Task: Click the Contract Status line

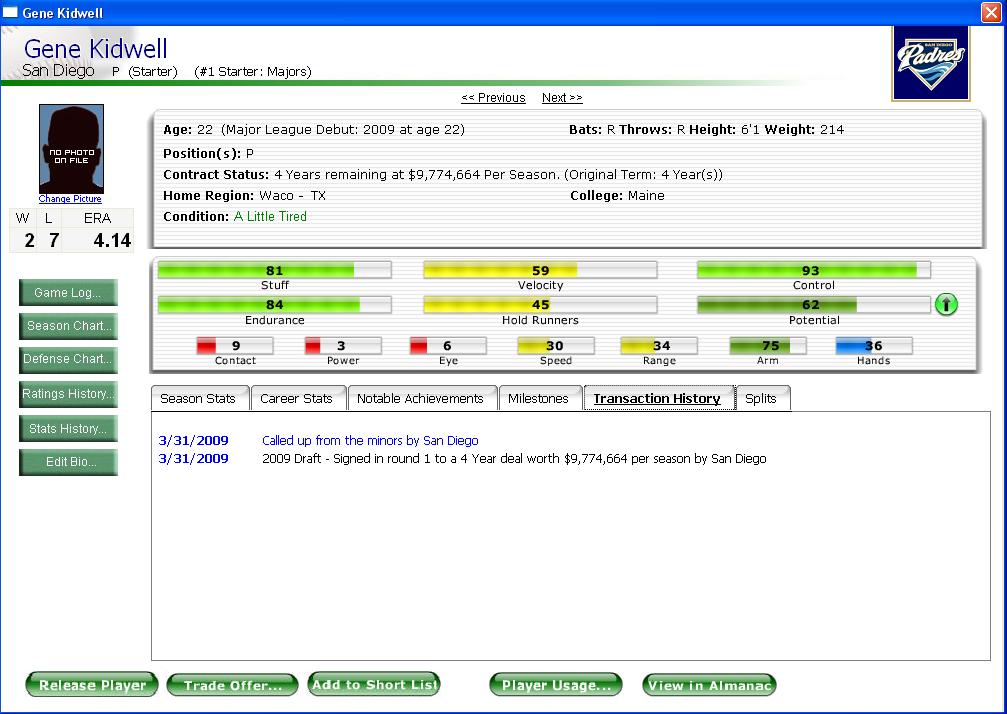Action: [443, 175]
